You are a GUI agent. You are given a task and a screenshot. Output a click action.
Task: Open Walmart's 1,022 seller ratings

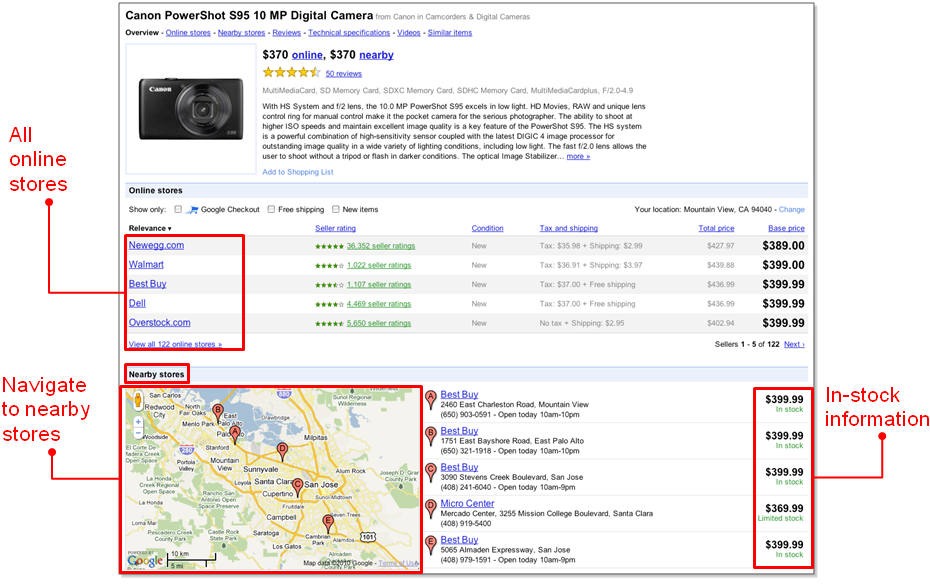(379, 265)
